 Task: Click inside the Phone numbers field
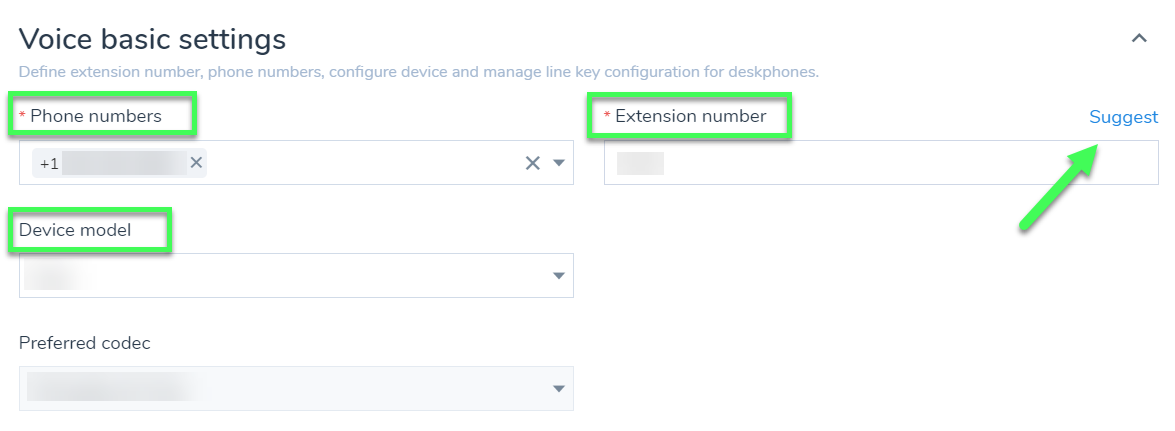click(297, 163)
